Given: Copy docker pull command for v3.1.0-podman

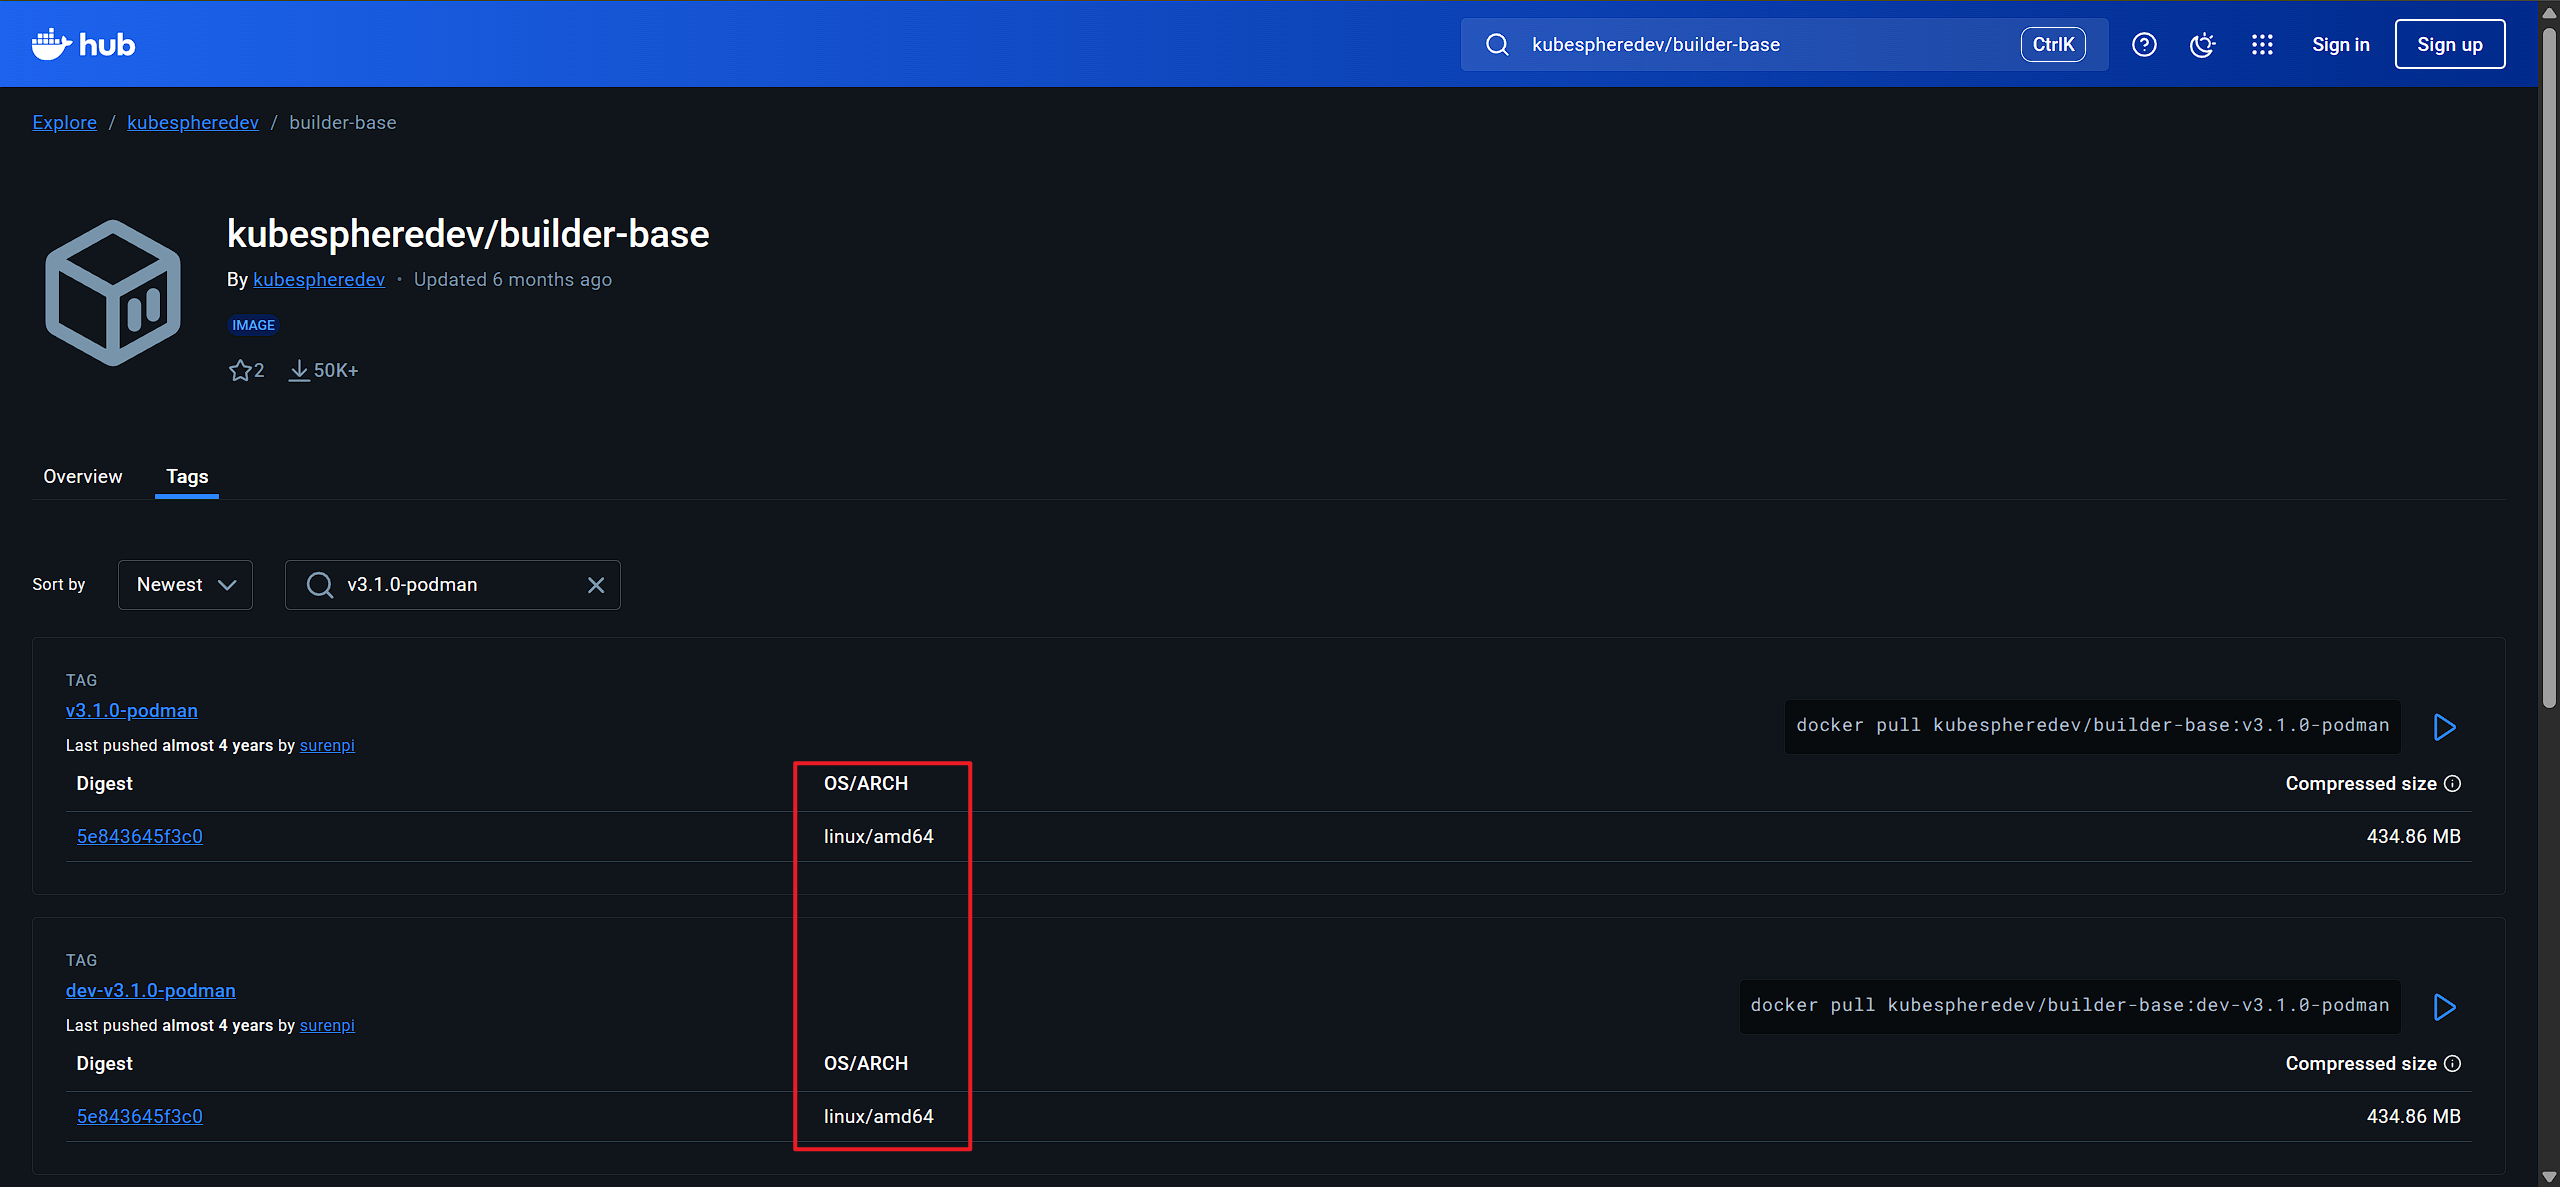Looking at the screenshot, I should coord(2092,726).
